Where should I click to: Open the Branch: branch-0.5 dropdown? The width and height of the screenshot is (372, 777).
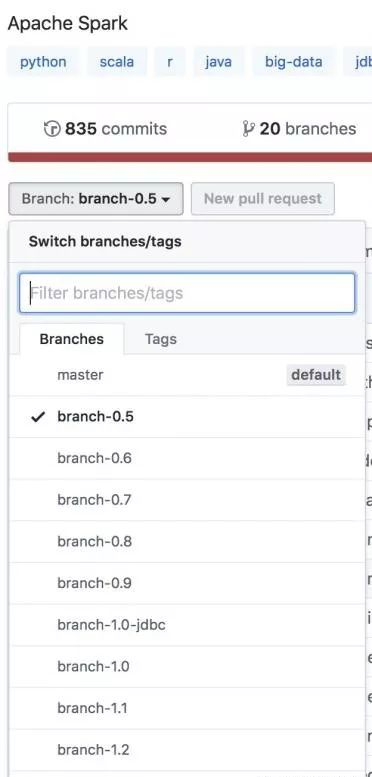tap(96, 199)
